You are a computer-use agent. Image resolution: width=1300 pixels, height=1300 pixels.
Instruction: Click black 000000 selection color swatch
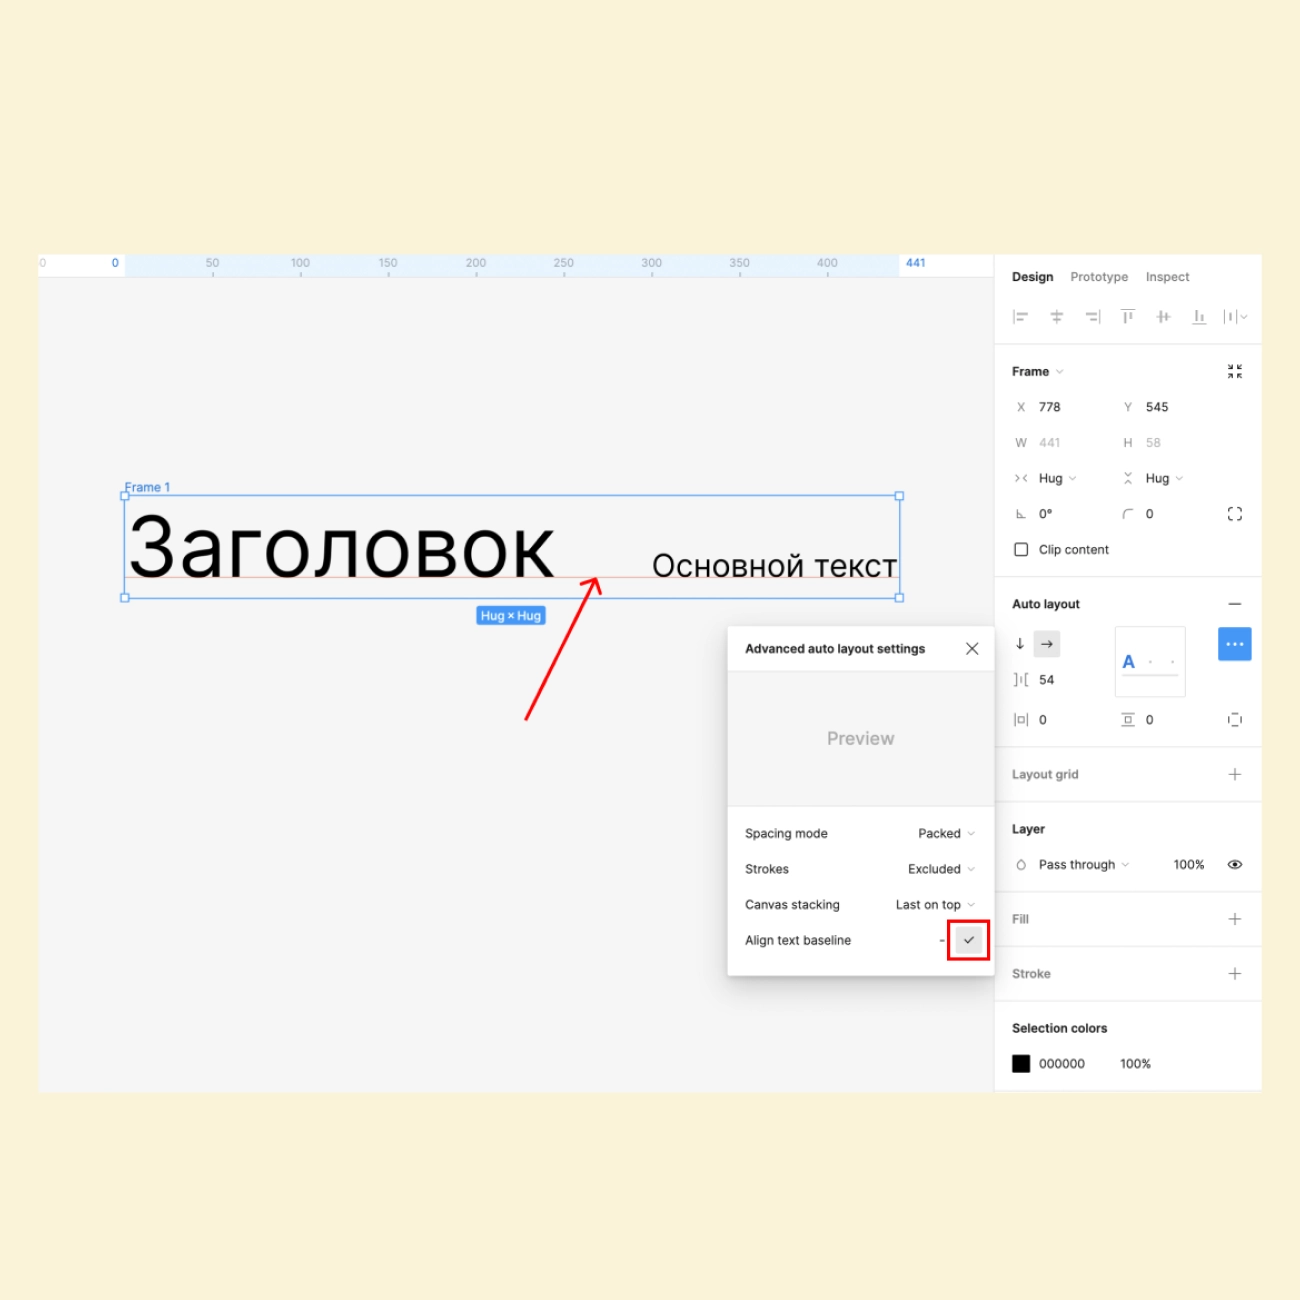1021,1064
